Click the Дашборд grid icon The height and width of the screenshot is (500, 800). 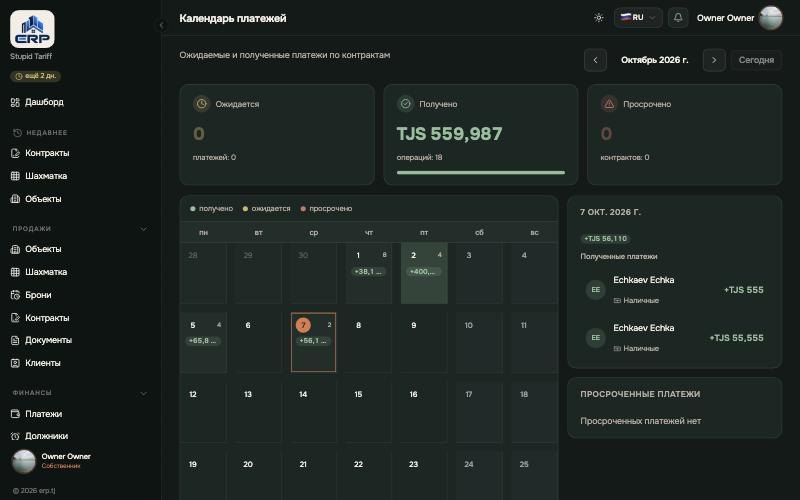15,102
